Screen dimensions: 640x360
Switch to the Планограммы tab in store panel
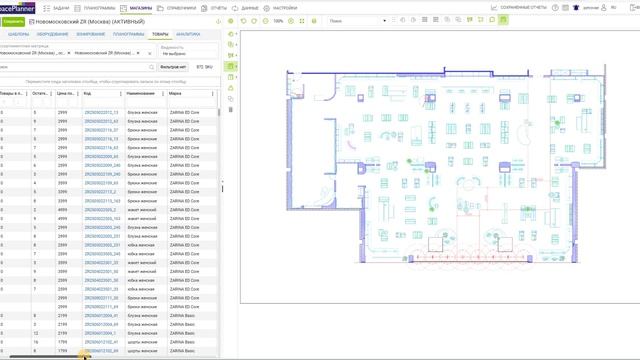tap(129, 34)
